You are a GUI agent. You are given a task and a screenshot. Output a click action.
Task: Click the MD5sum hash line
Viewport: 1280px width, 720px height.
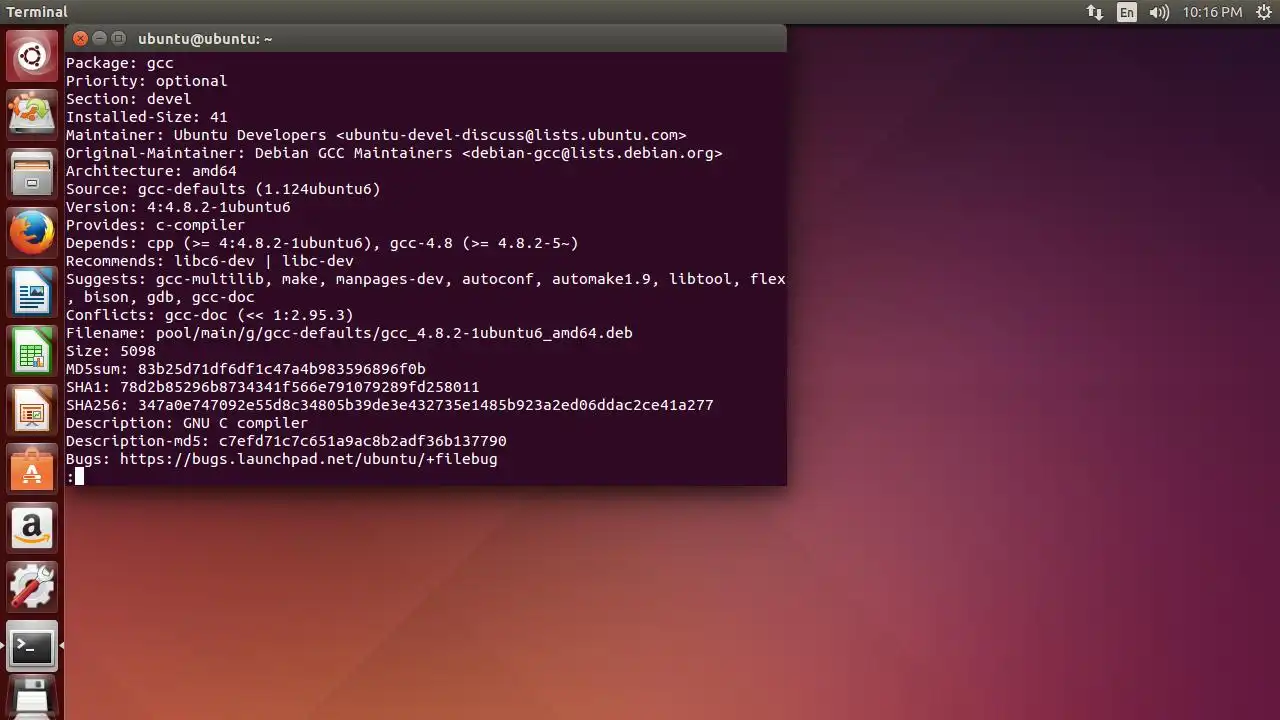pos(246,369)
